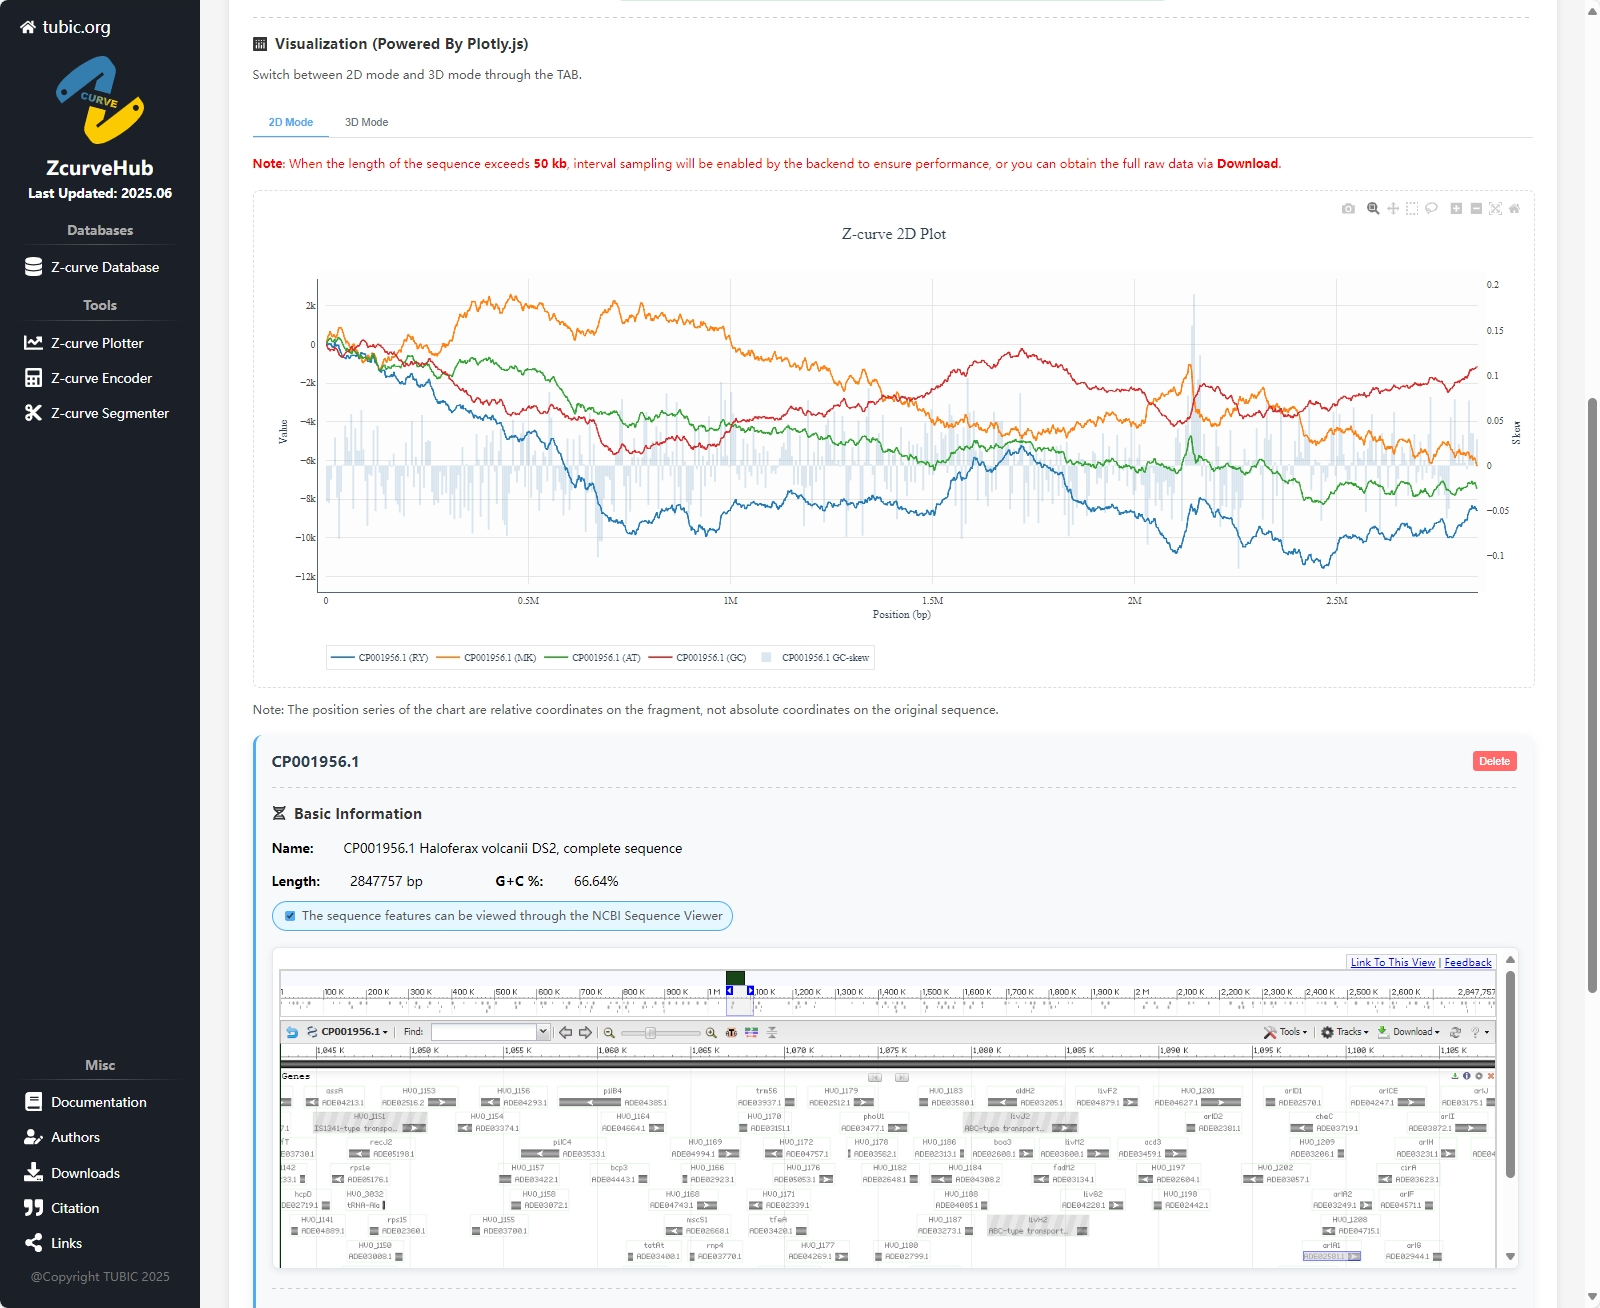Reset plot axes with home icon
Viewport: 1600px width, 1308px height.
(x=1514, y=209)
